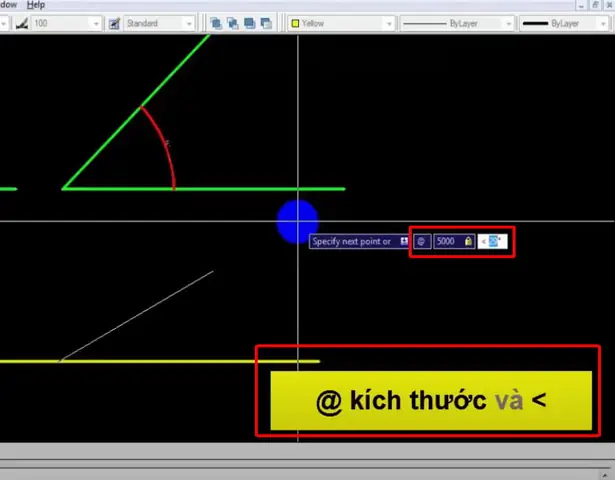This screenshot has width=615, height=480.
Task: Click the Dimension Style icon beside 100
Action: tap(22, 24)
